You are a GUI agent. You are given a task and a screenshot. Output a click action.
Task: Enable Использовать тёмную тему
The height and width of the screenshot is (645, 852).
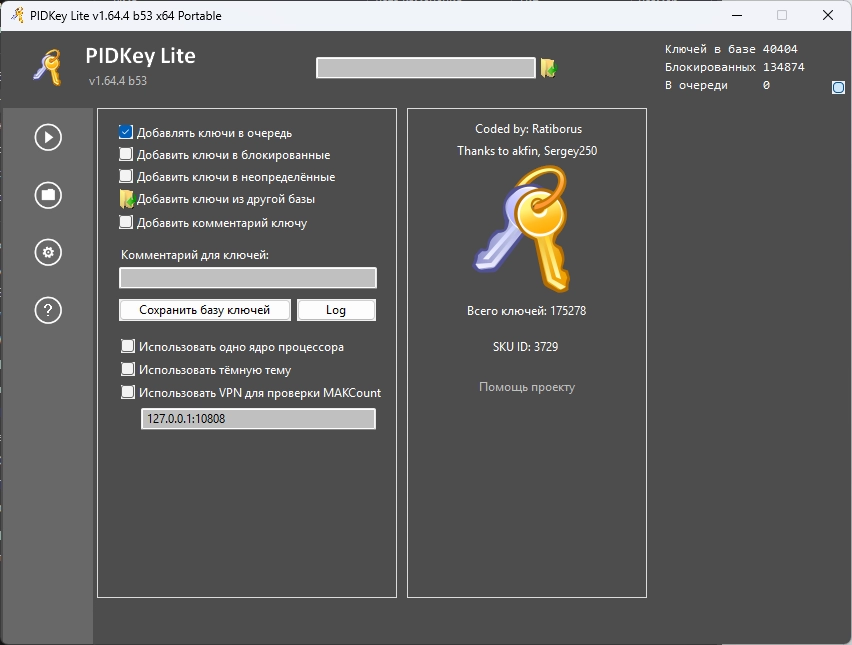pos(128,370)
